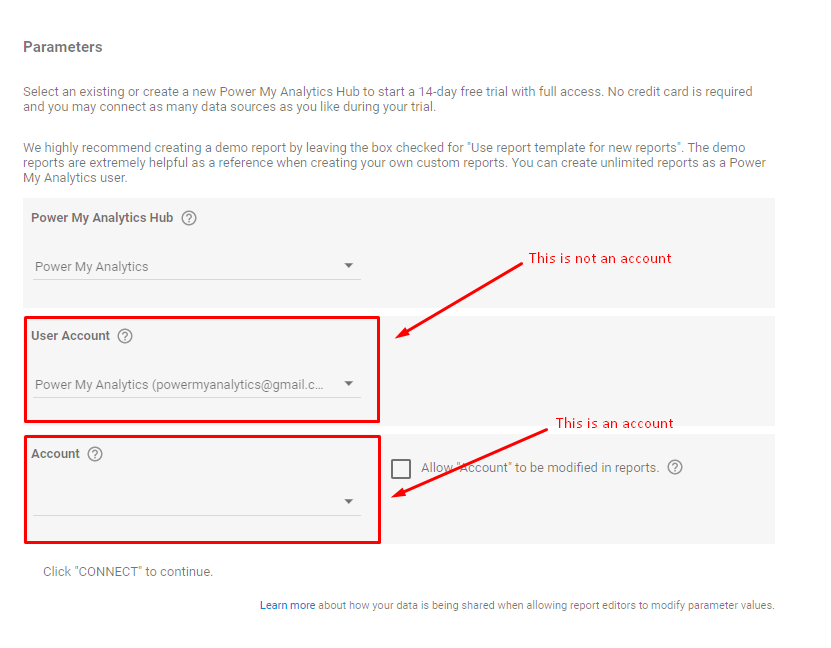Screen dimensions: 831x648
Task: Click the question mark icon beside Account label
Action: tap(95, 454)
